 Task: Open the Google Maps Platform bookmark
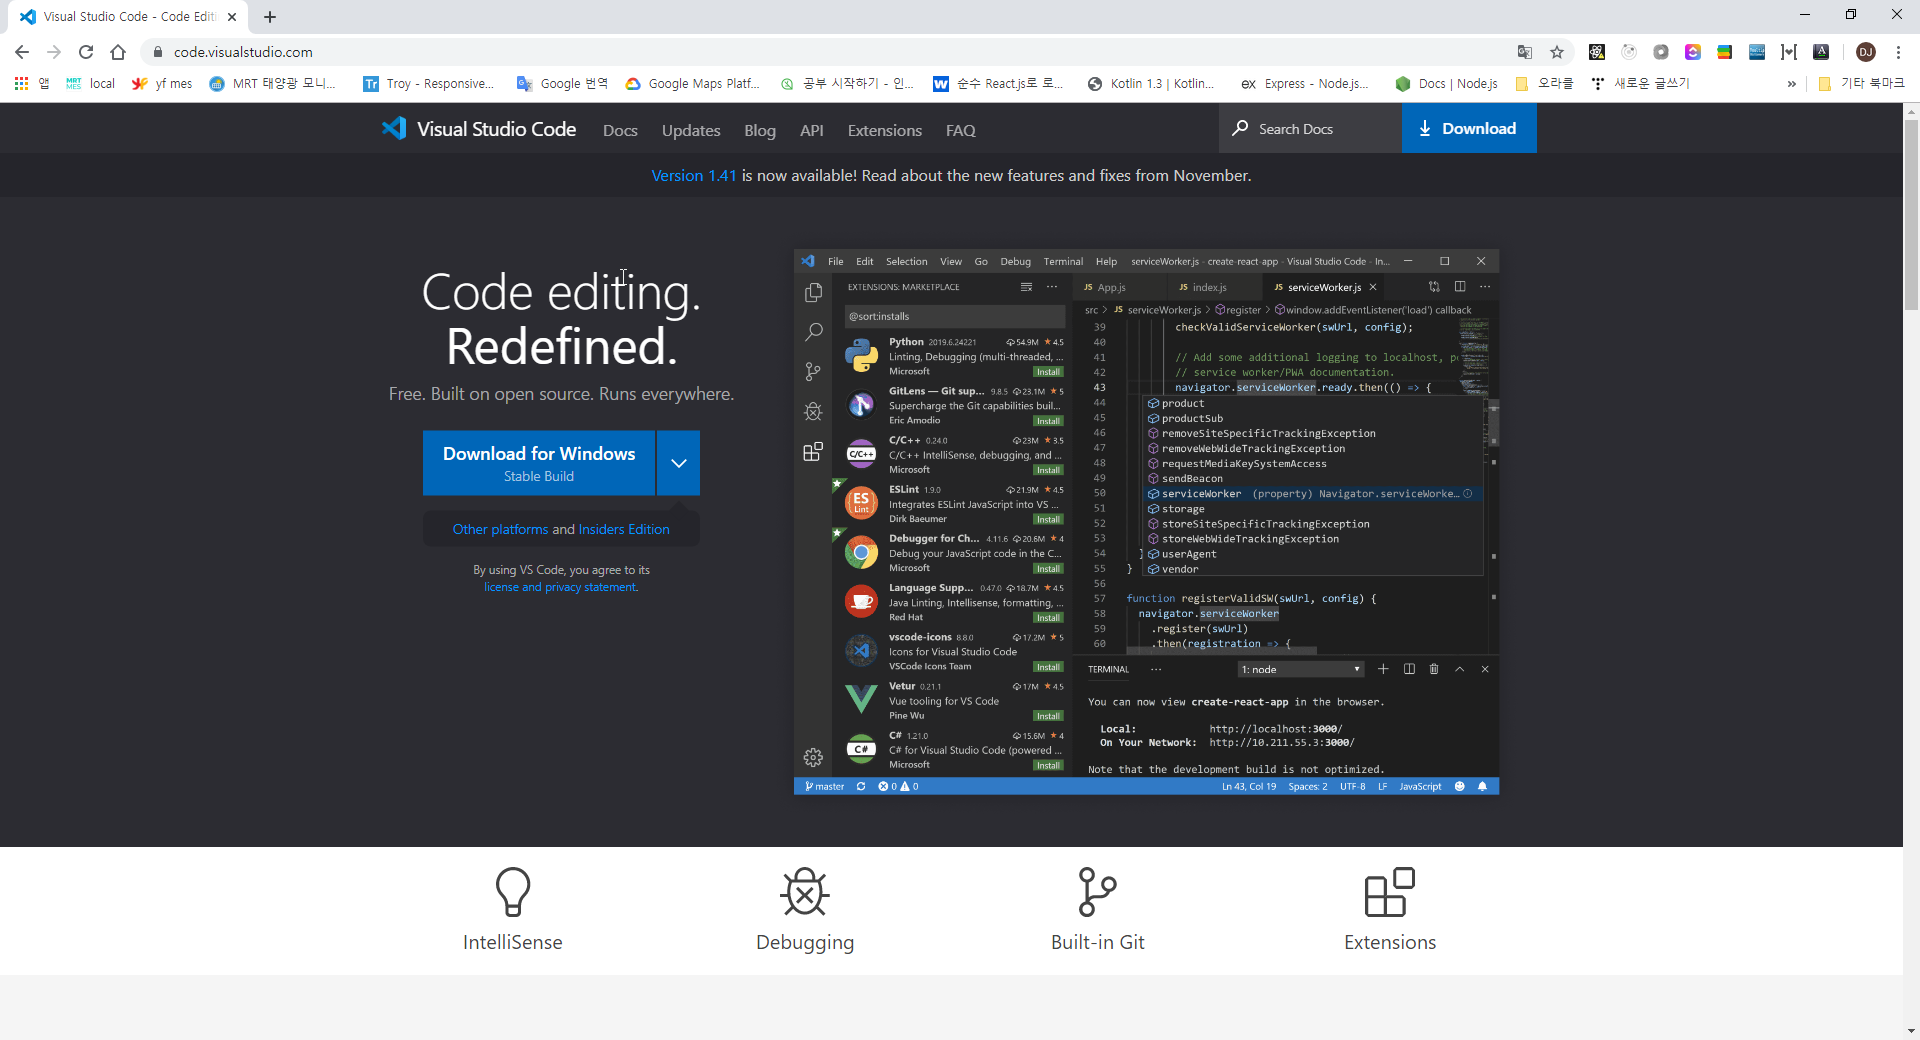click(693, 84)
